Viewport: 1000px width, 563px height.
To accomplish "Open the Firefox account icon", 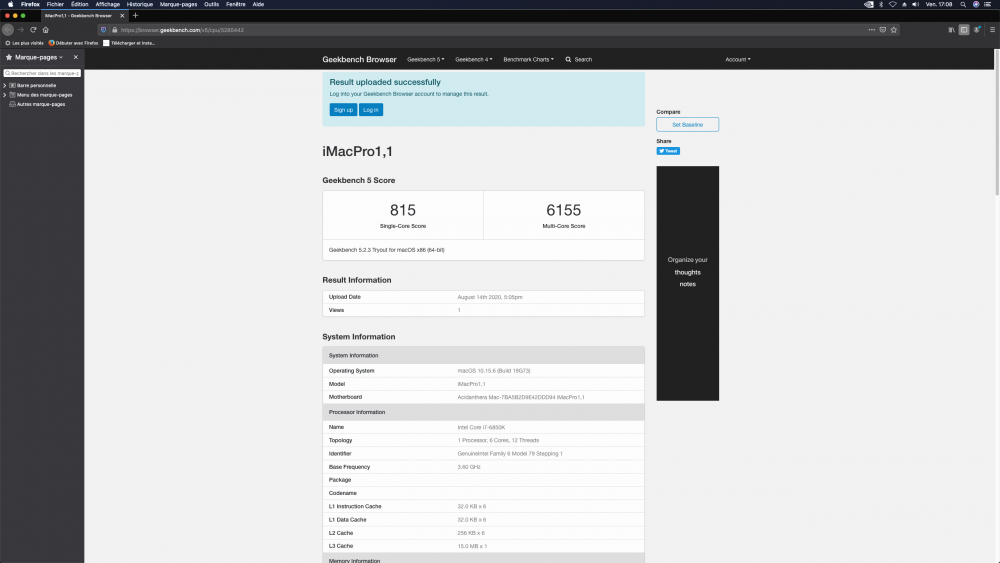I will [x=977, y=30].
